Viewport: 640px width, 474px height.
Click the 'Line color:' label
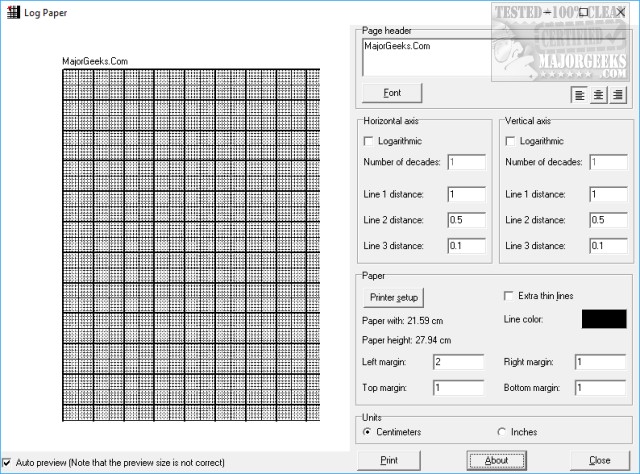(523, 319)
